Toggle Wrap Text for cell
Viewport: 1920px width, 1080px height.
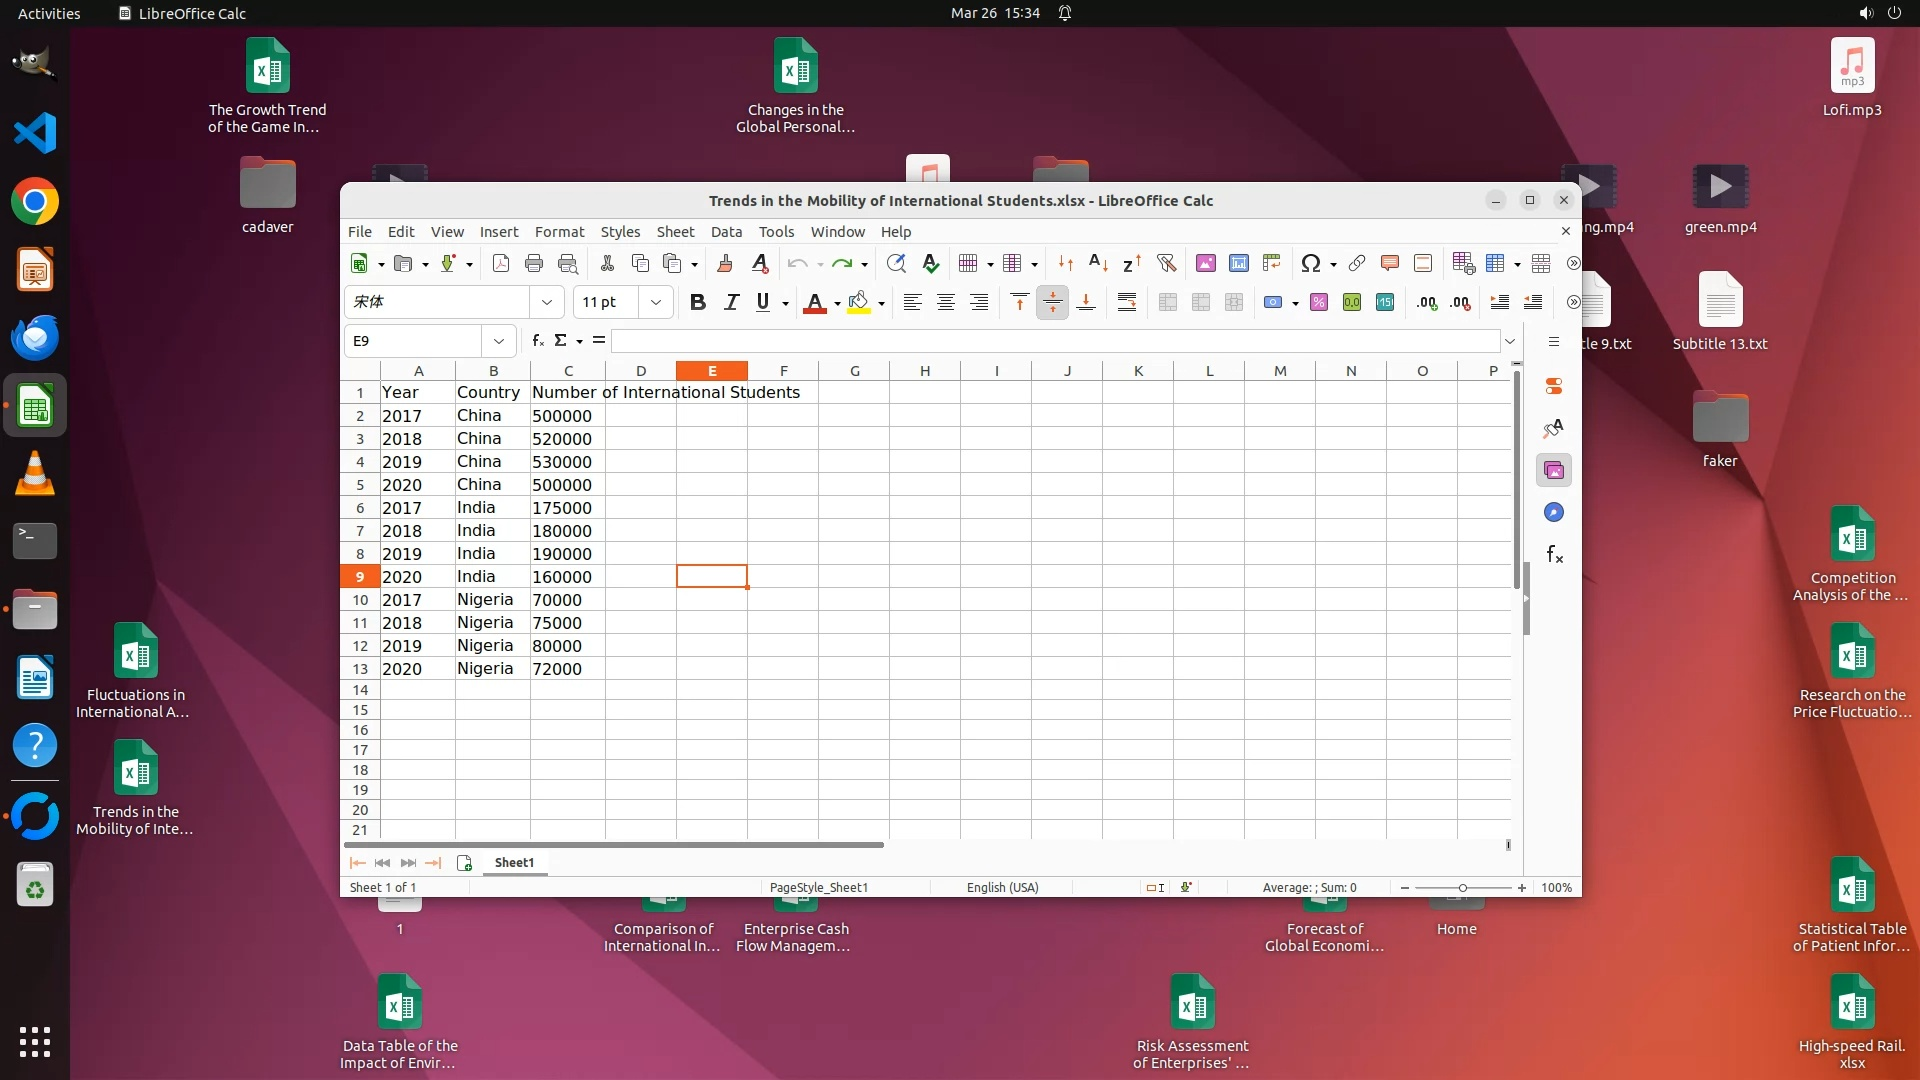pos(1126,302)
